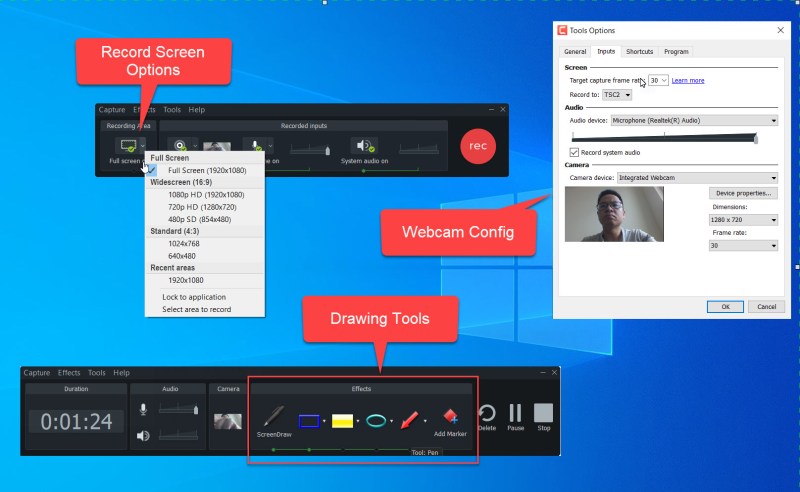The height and width of the screenshot is (492, 800).
Task: Uncheck Record system audio checkbox
Action: [574, 152]
